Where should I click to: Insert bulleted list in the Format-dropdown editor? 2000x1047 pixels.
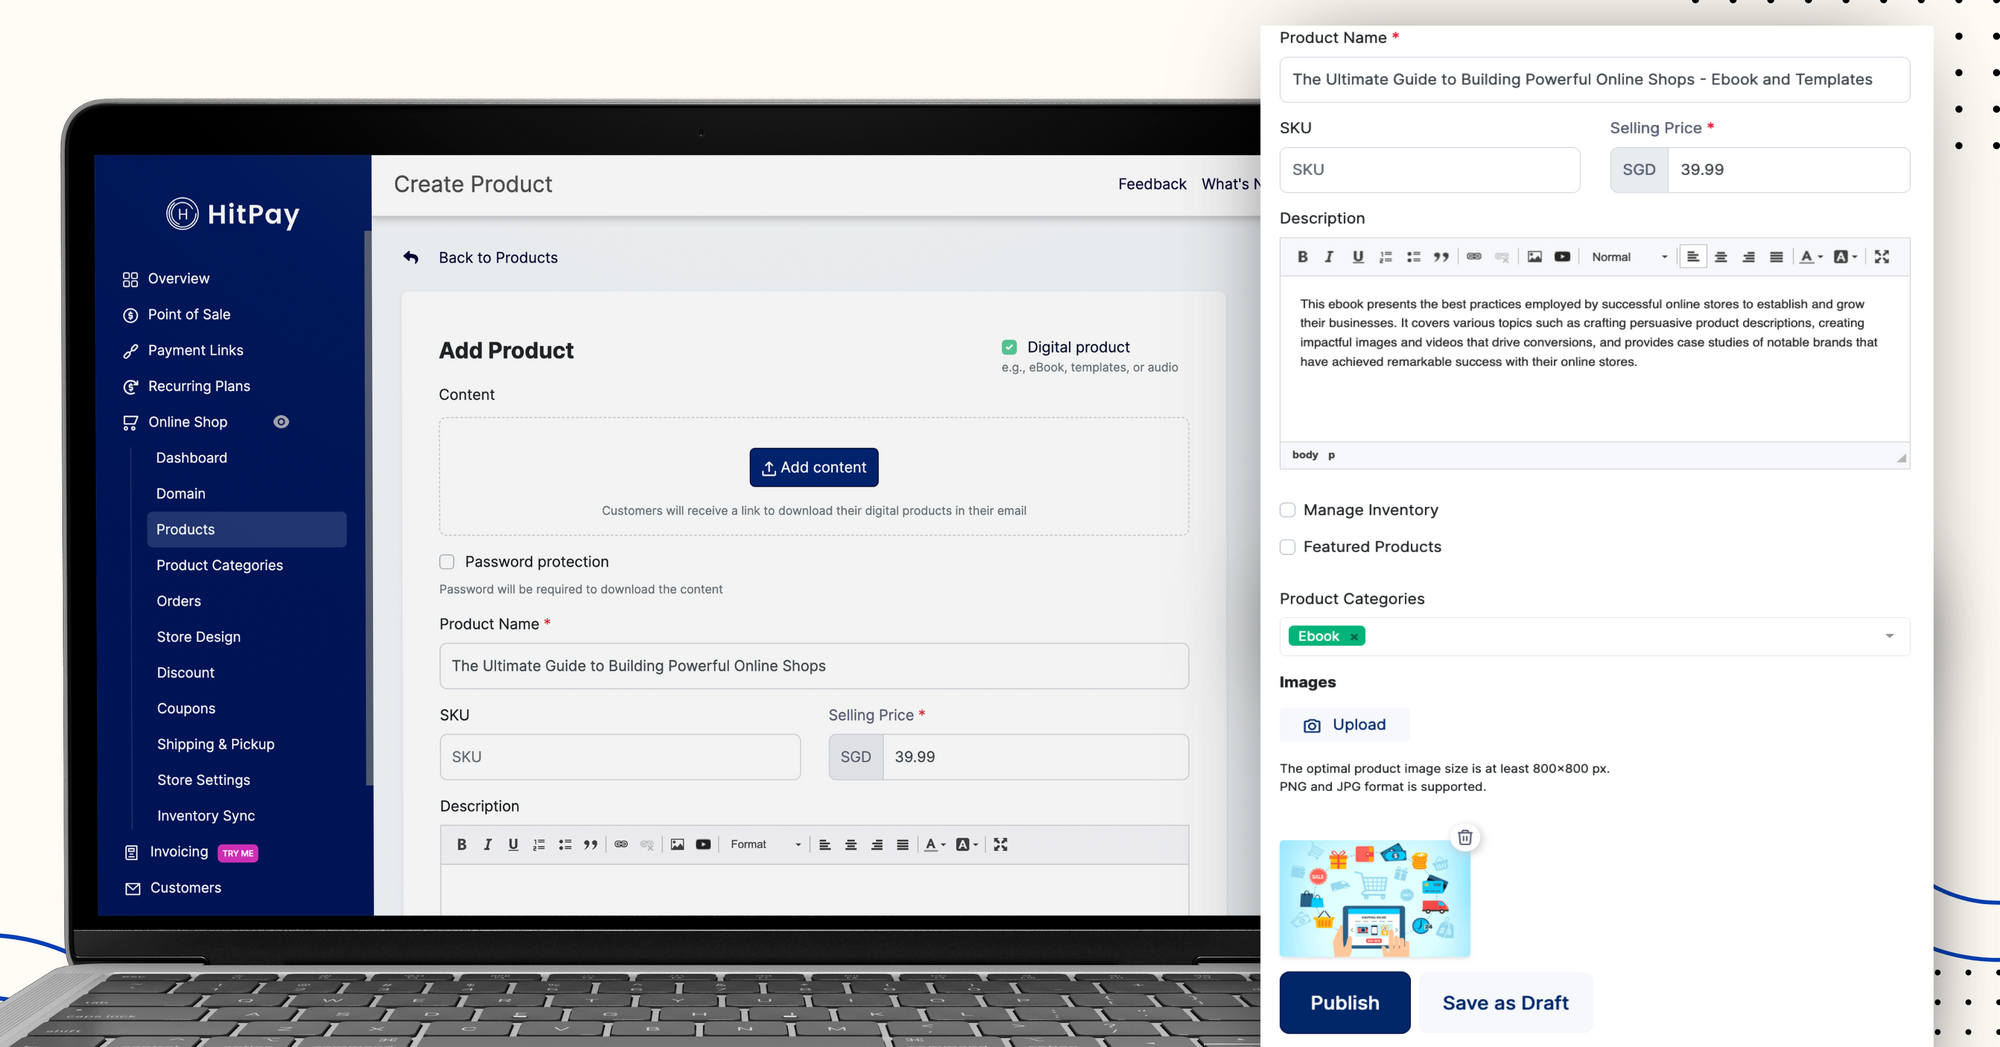click(565, 845)
